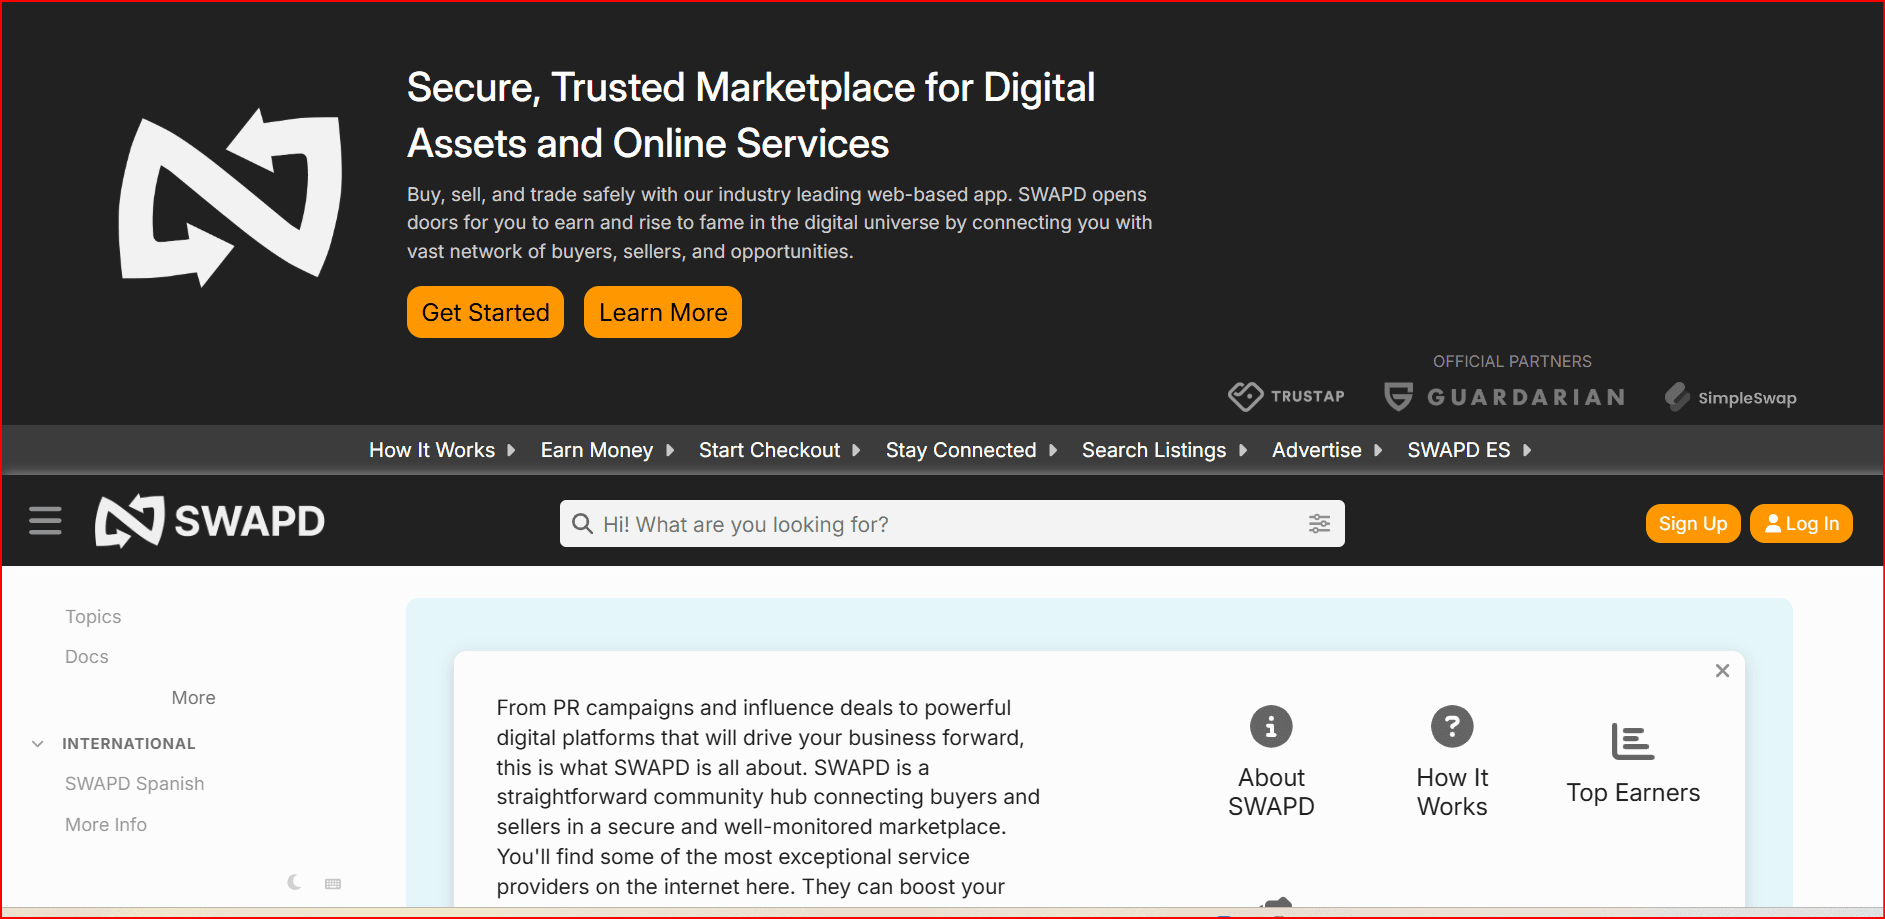The width and height of the screenshot is (1885, 919).
Task: Click the About SWAPD info icon
Action: 1271,727
